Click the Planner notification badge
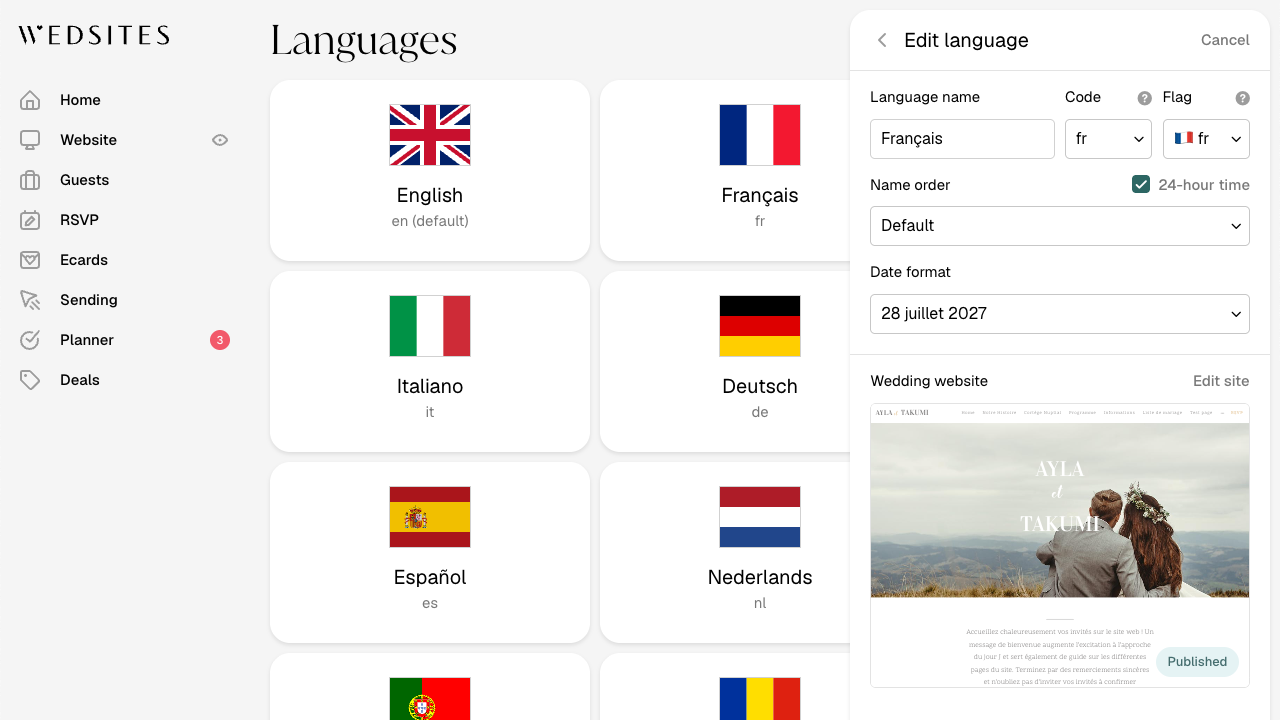Viewport: 1280px width, 720px height. pyautogui.click(x=220, y=340)
